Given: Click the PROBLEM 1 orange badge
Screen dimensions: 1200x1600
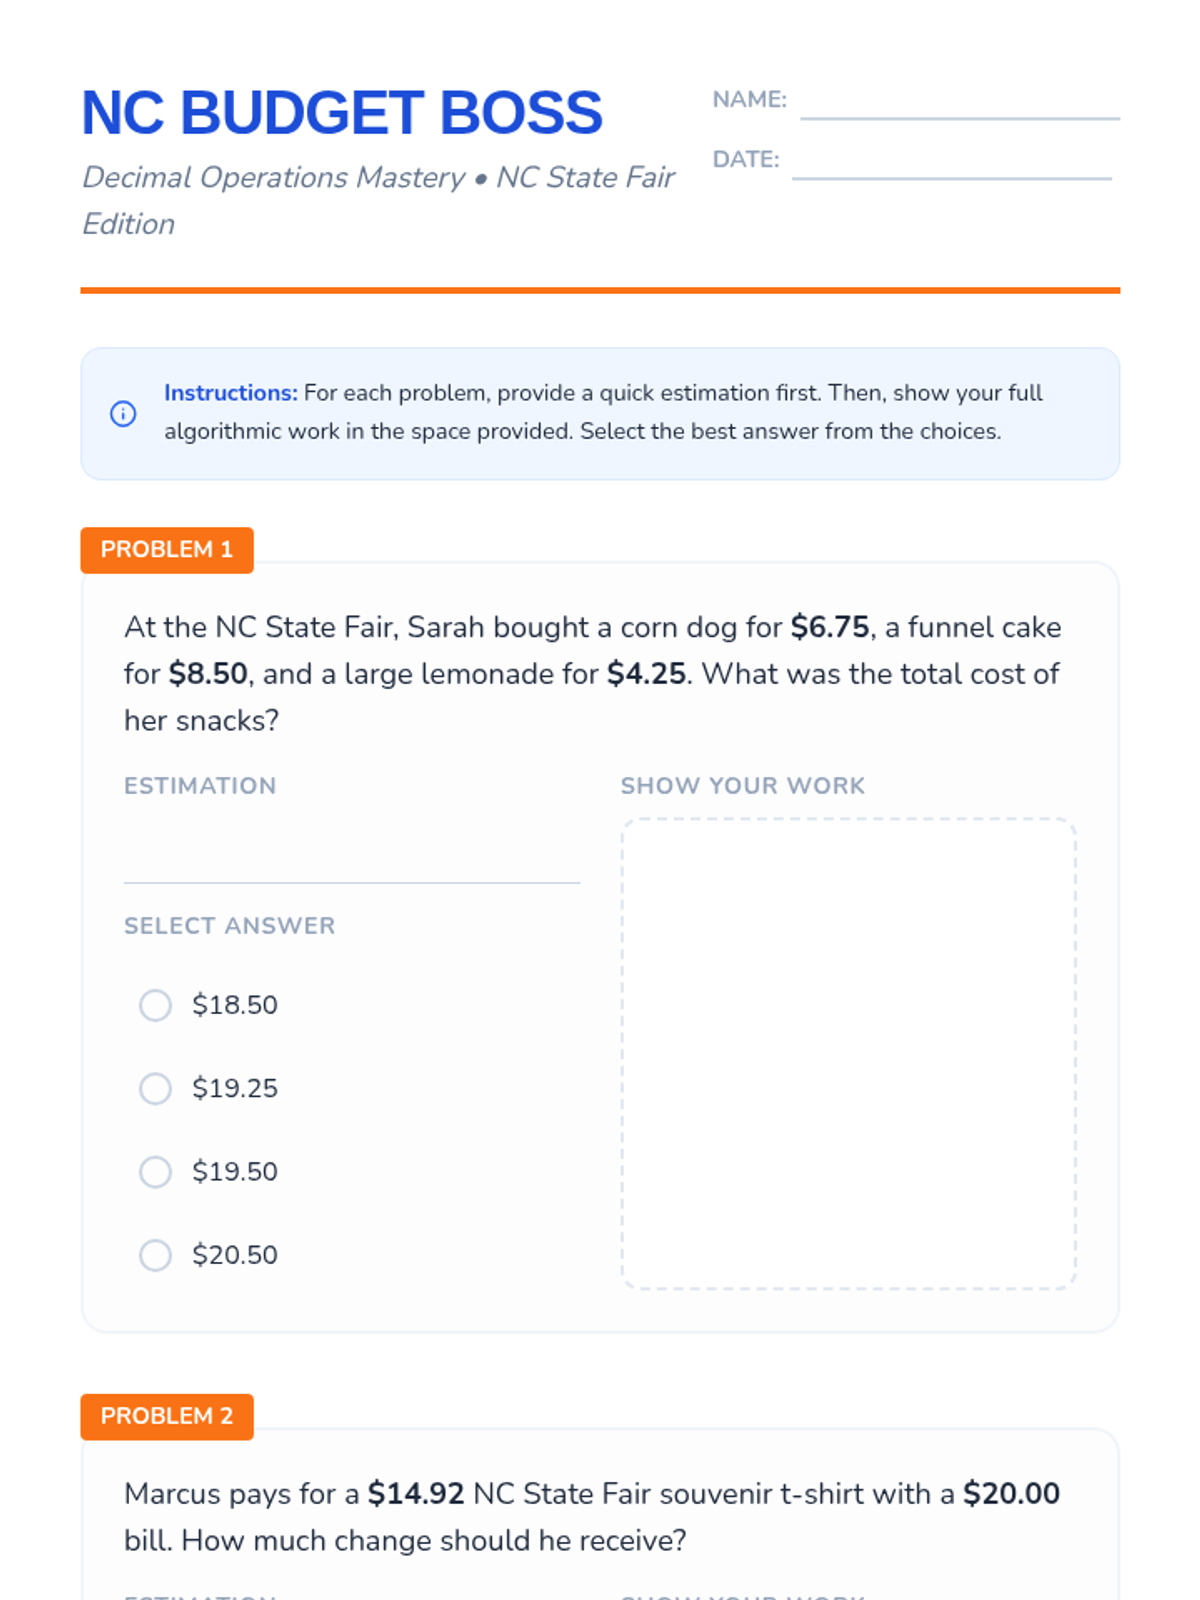Looking at the screenshot, I should pos(167,550).
